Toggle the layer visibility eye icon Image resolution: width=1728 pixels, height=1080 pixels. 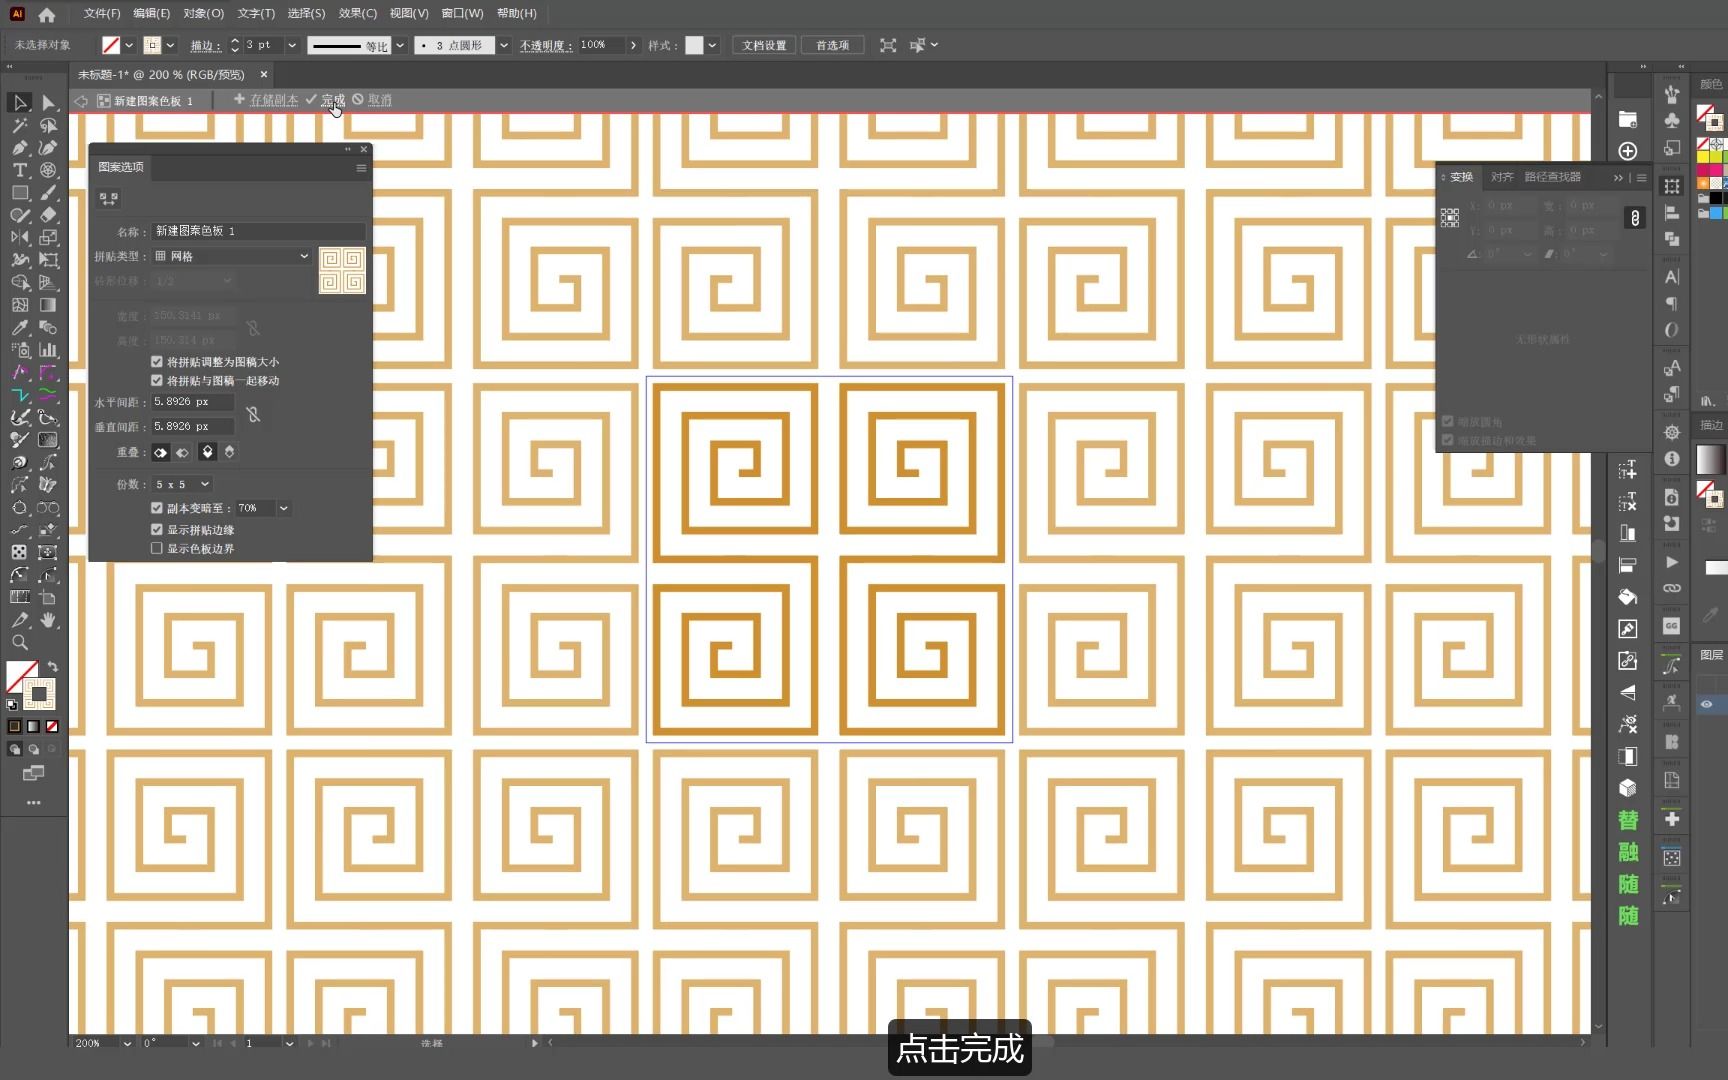tap(1707, 704)
